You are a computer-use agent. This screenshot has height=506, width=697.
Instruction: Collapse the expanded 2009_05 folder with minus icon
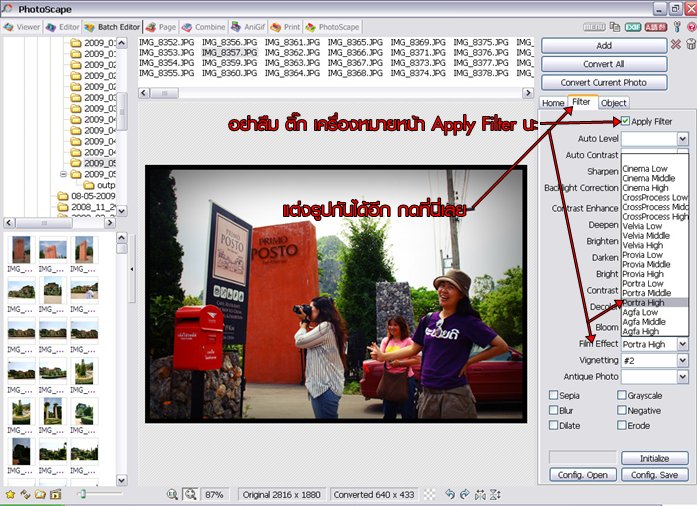[x=63, y=174]
